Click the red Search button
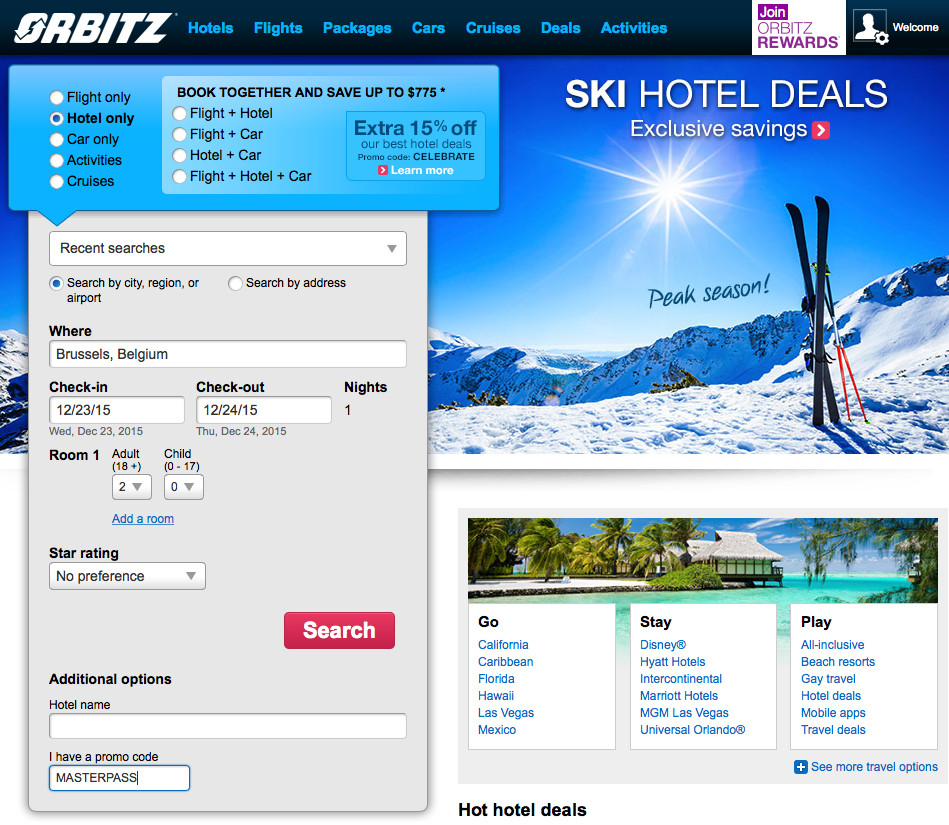The image size is (949, 825). click(x=339, y=630)
